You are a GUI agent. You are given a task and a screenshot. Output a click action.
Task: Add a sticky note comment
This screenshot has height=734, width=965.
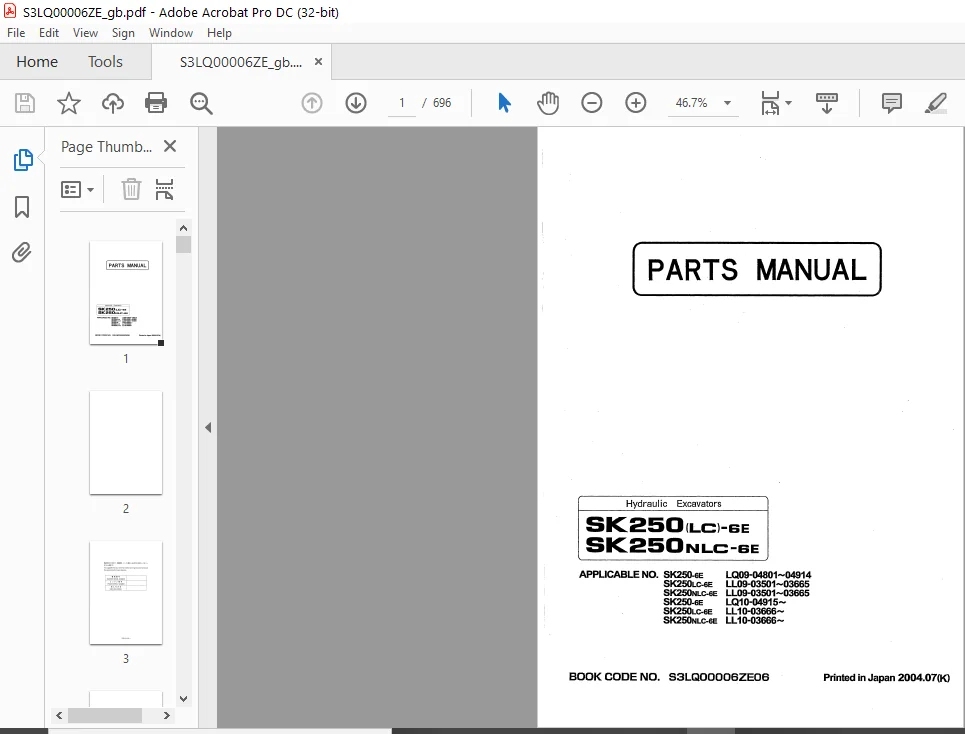coord(892,103)
